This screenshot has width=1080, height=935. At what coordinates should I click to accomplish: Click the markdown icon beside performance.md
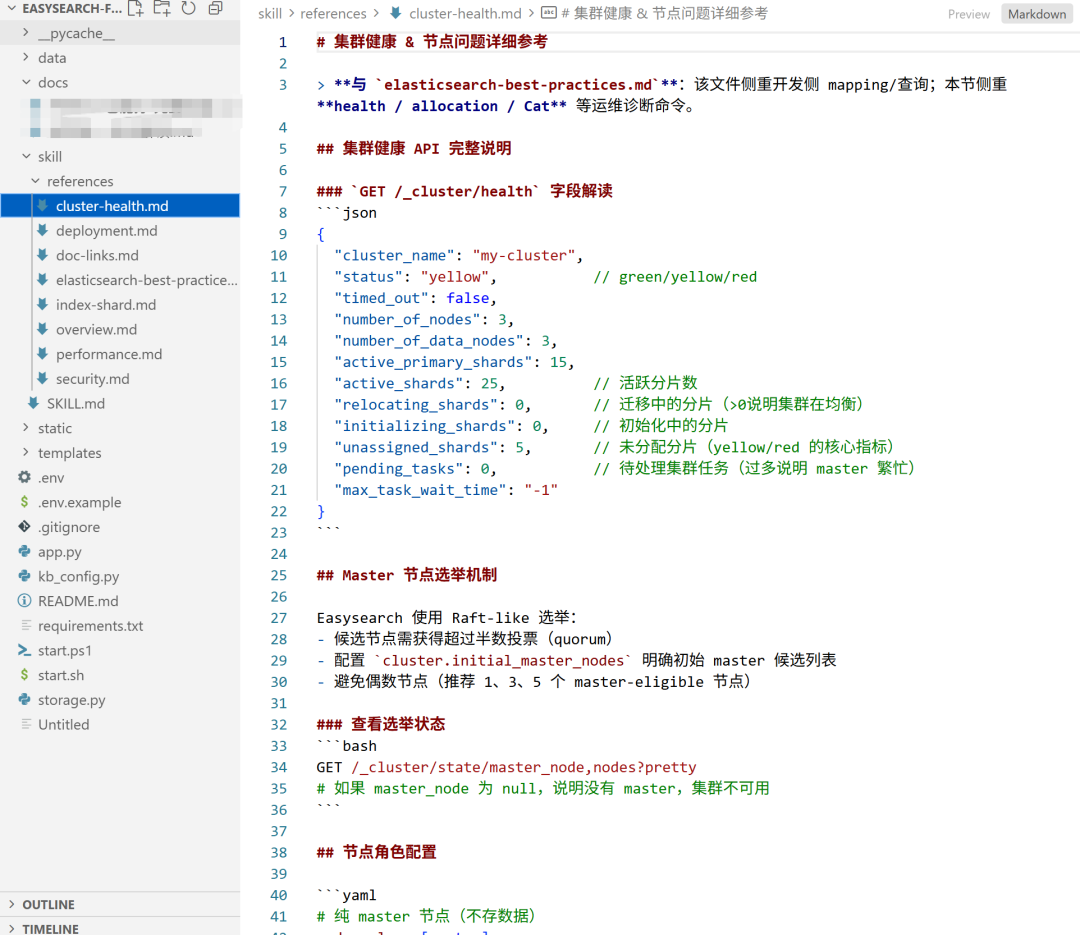click(43, 354)
